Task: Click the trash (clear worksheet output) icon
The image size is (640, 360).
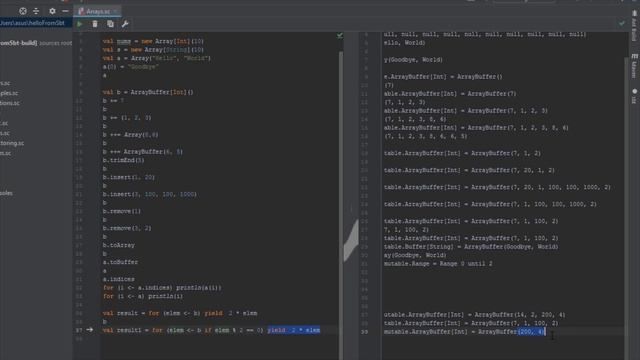Action: [95, 24]
